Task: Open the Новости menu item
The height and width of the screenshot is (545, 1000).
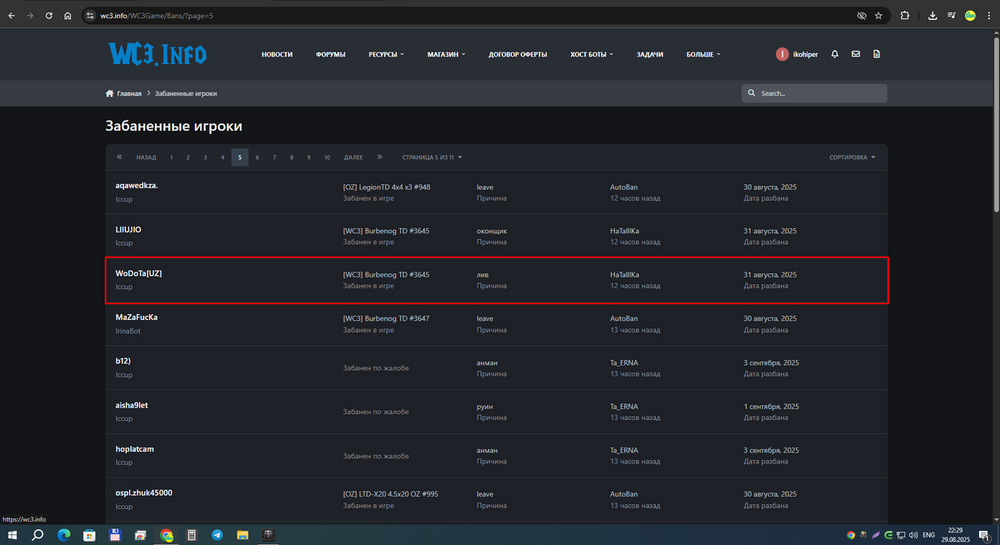Action: coord(277,54)
